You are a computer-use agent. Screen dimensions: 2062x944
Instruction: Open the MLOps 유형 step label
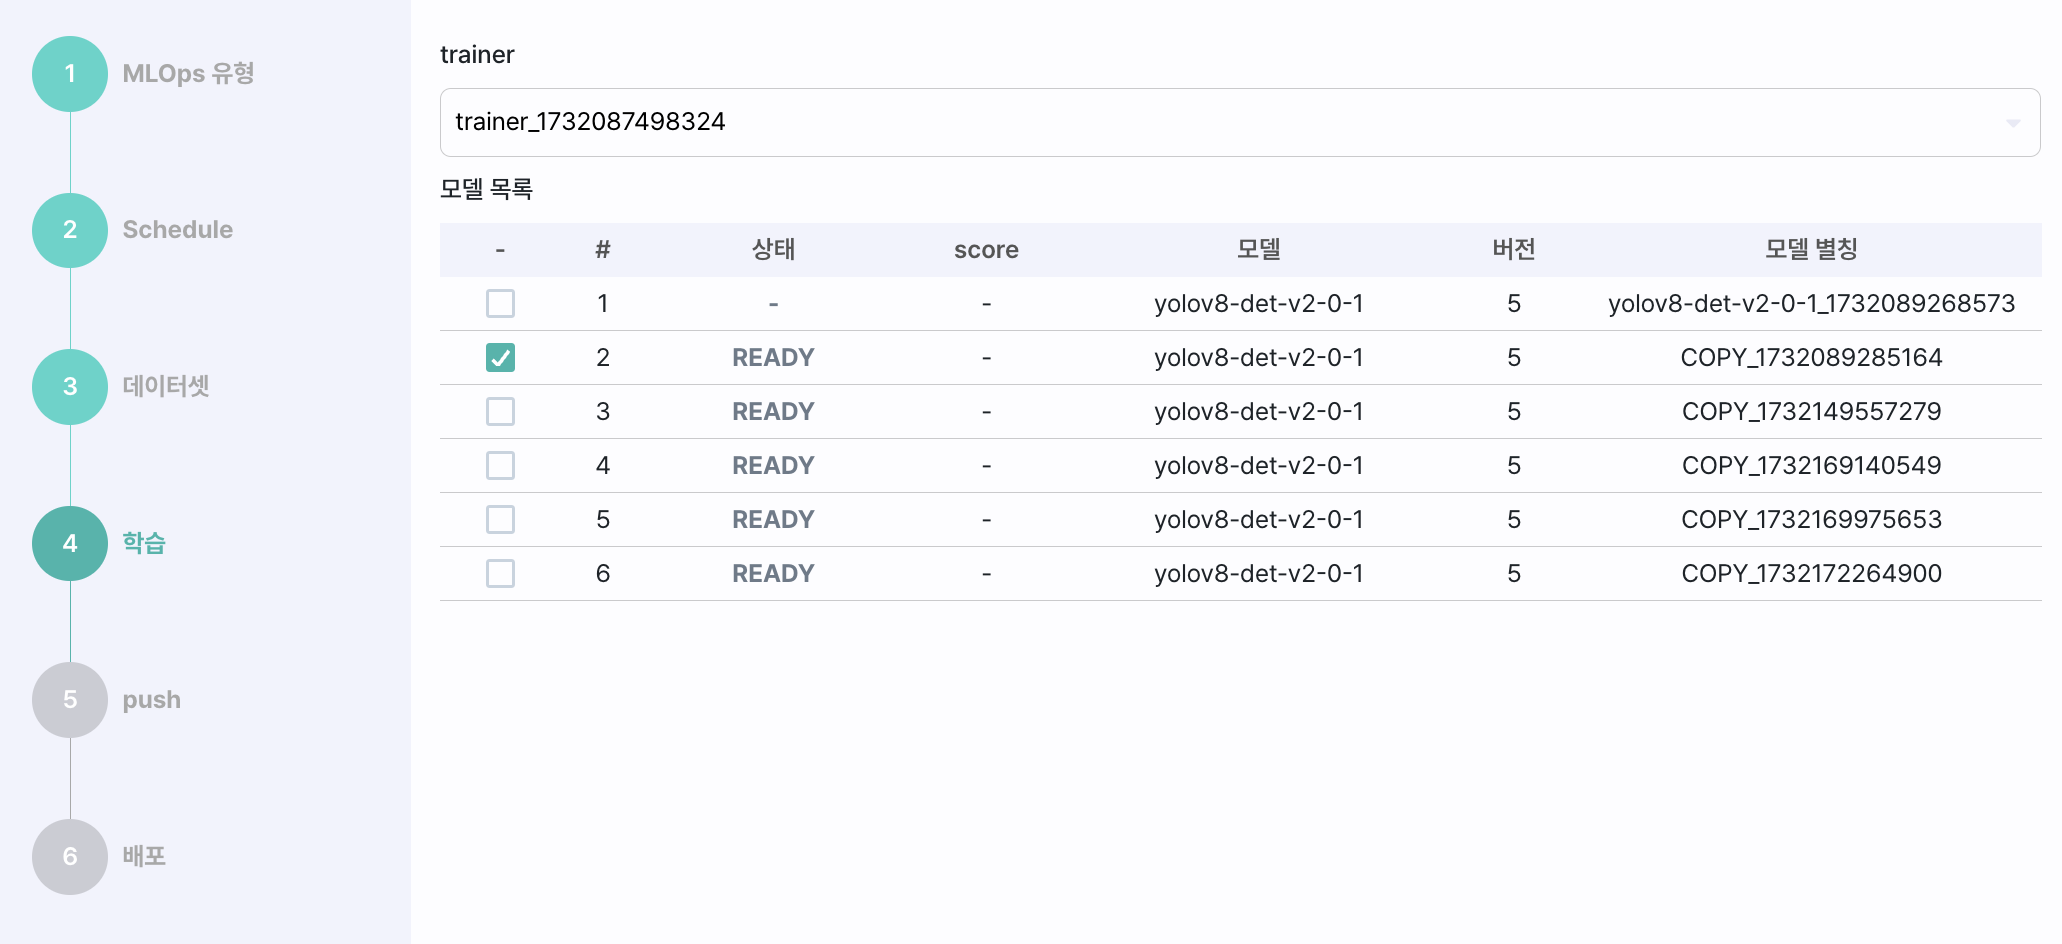[x=188, y=73]
